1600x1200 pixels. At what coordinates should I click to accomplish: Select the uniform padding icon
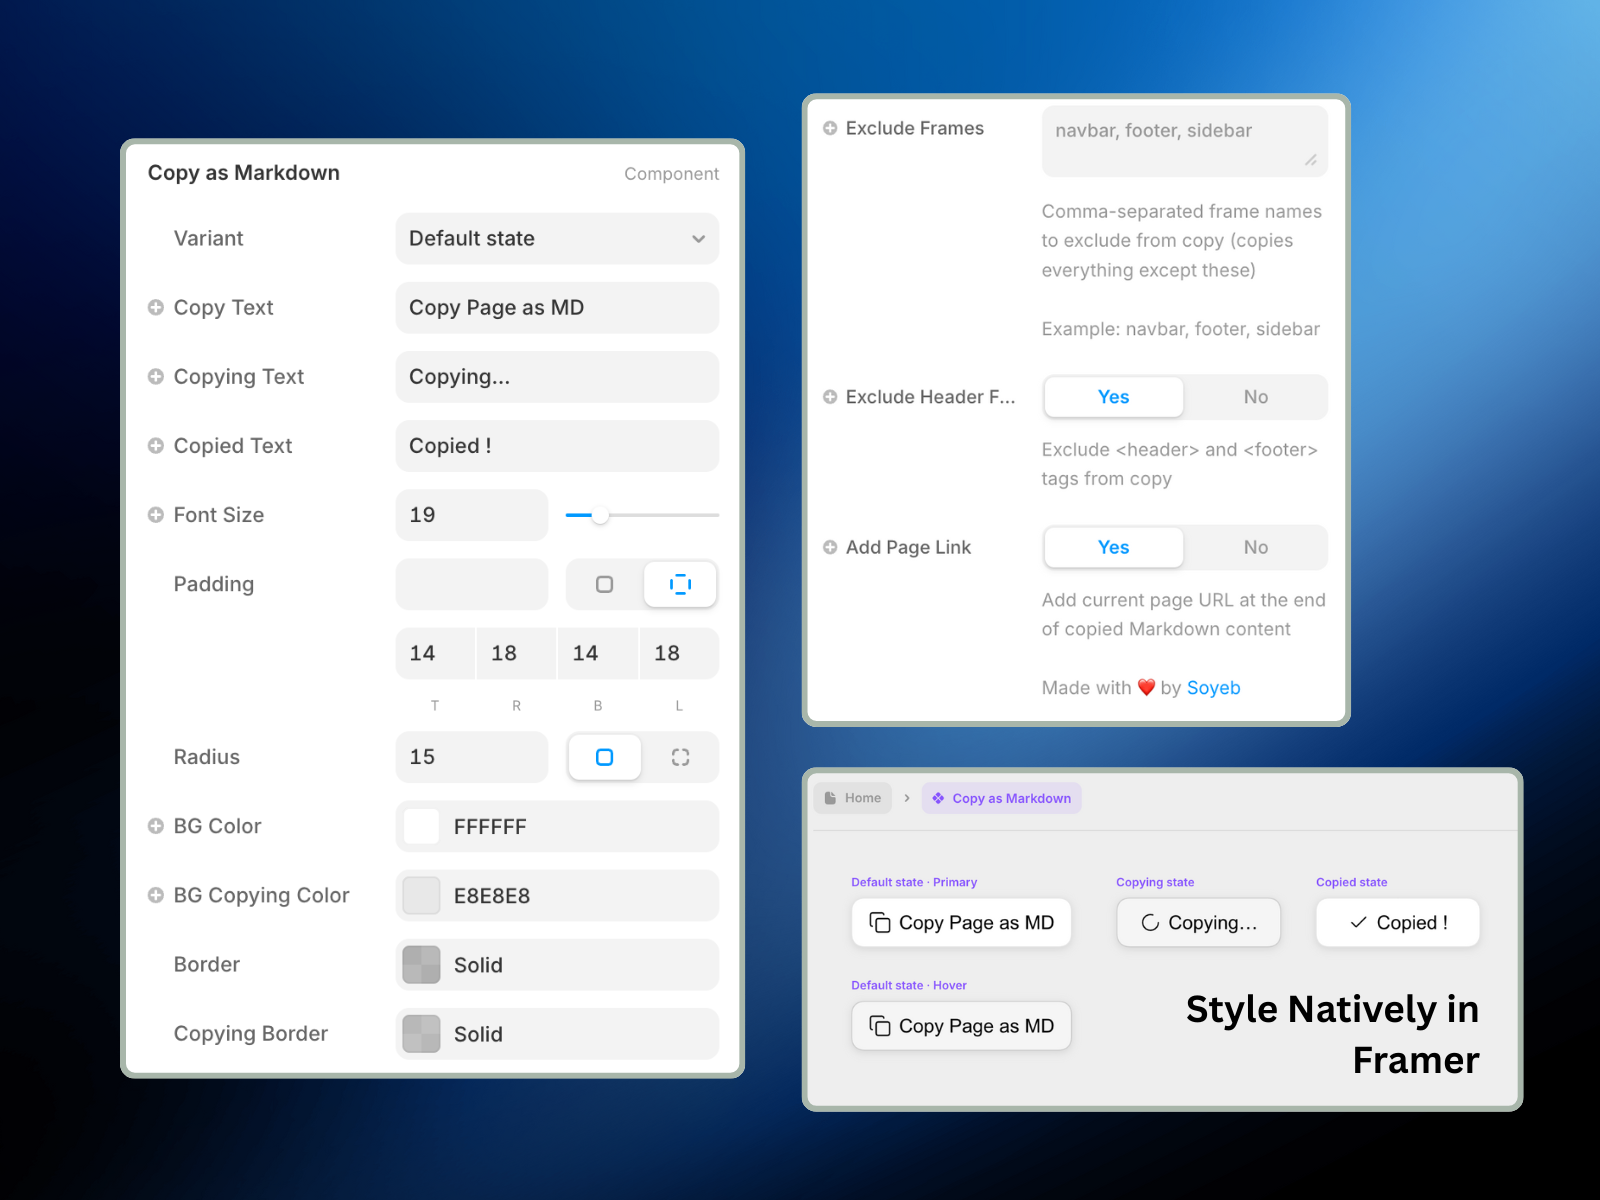603,584
